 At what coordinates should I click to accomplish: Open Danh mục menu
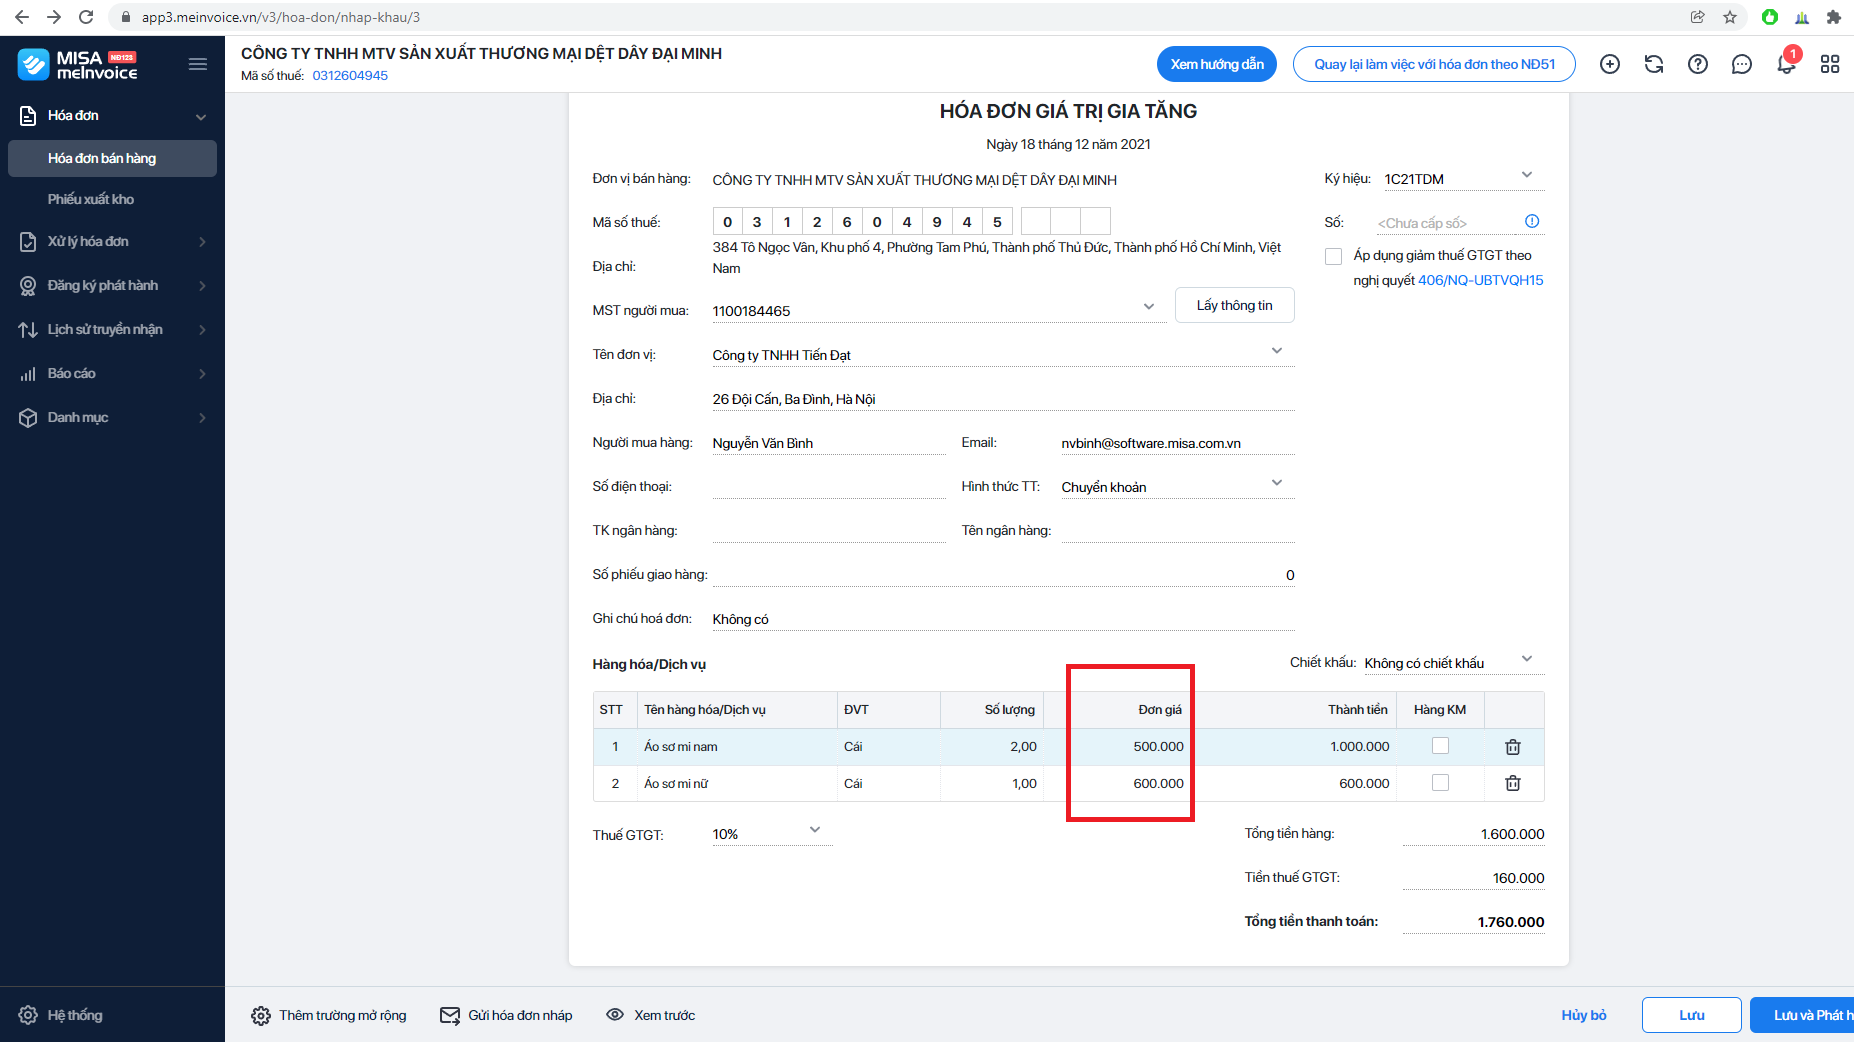click(112, 418)
